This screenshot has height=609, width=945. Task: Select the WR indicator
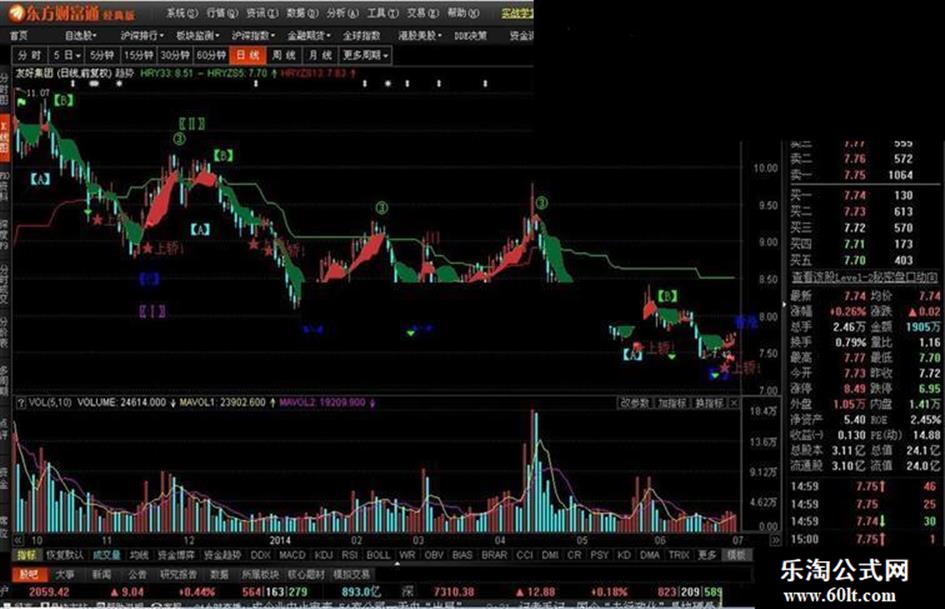[x=407, y=555]
